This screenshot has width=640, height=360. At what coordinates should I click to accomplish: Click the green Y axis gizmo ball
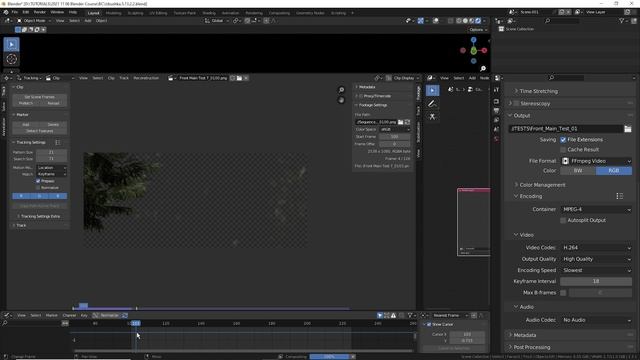point(473,51)
